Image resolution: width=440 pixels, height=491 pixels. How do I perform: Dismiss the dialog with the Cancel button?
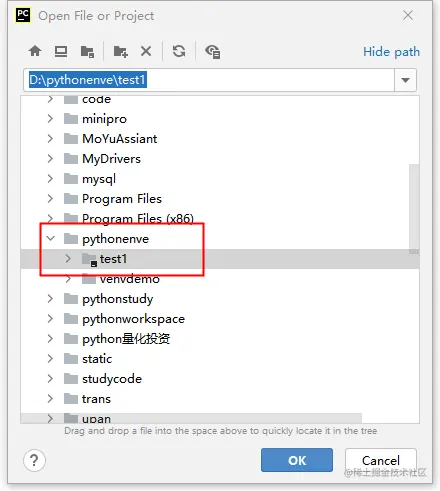coord(381,460)
